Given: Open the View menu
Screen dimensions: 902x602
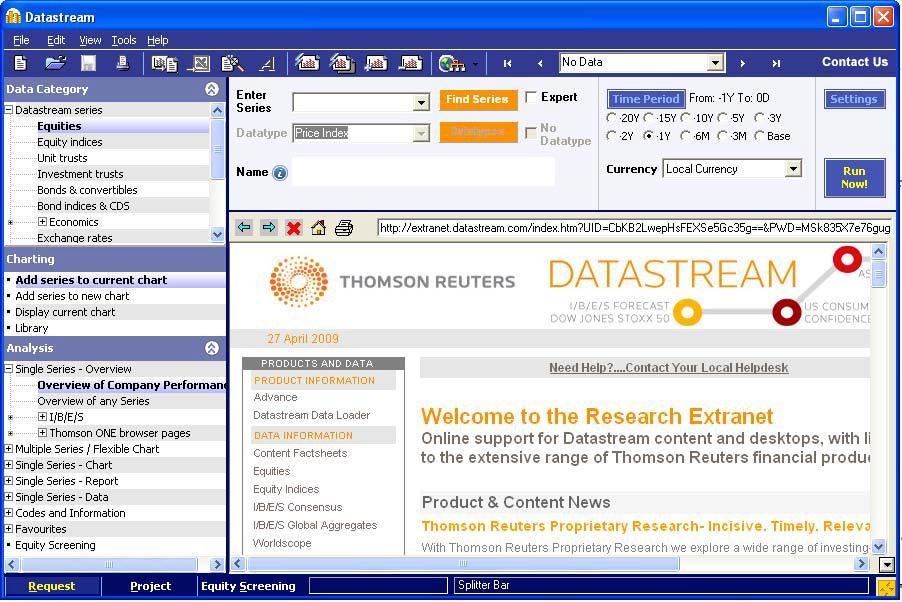Looking at the screenshot, I should point(90,40).
